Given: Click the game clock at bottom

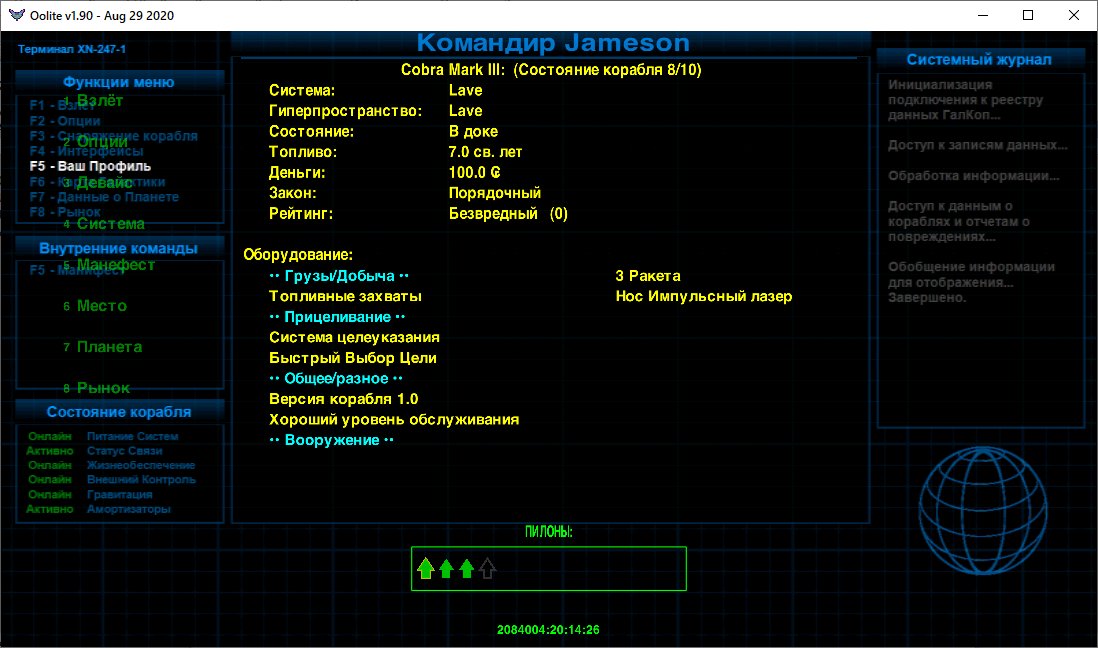Looking at the screenshot, I should click(548, 630).
